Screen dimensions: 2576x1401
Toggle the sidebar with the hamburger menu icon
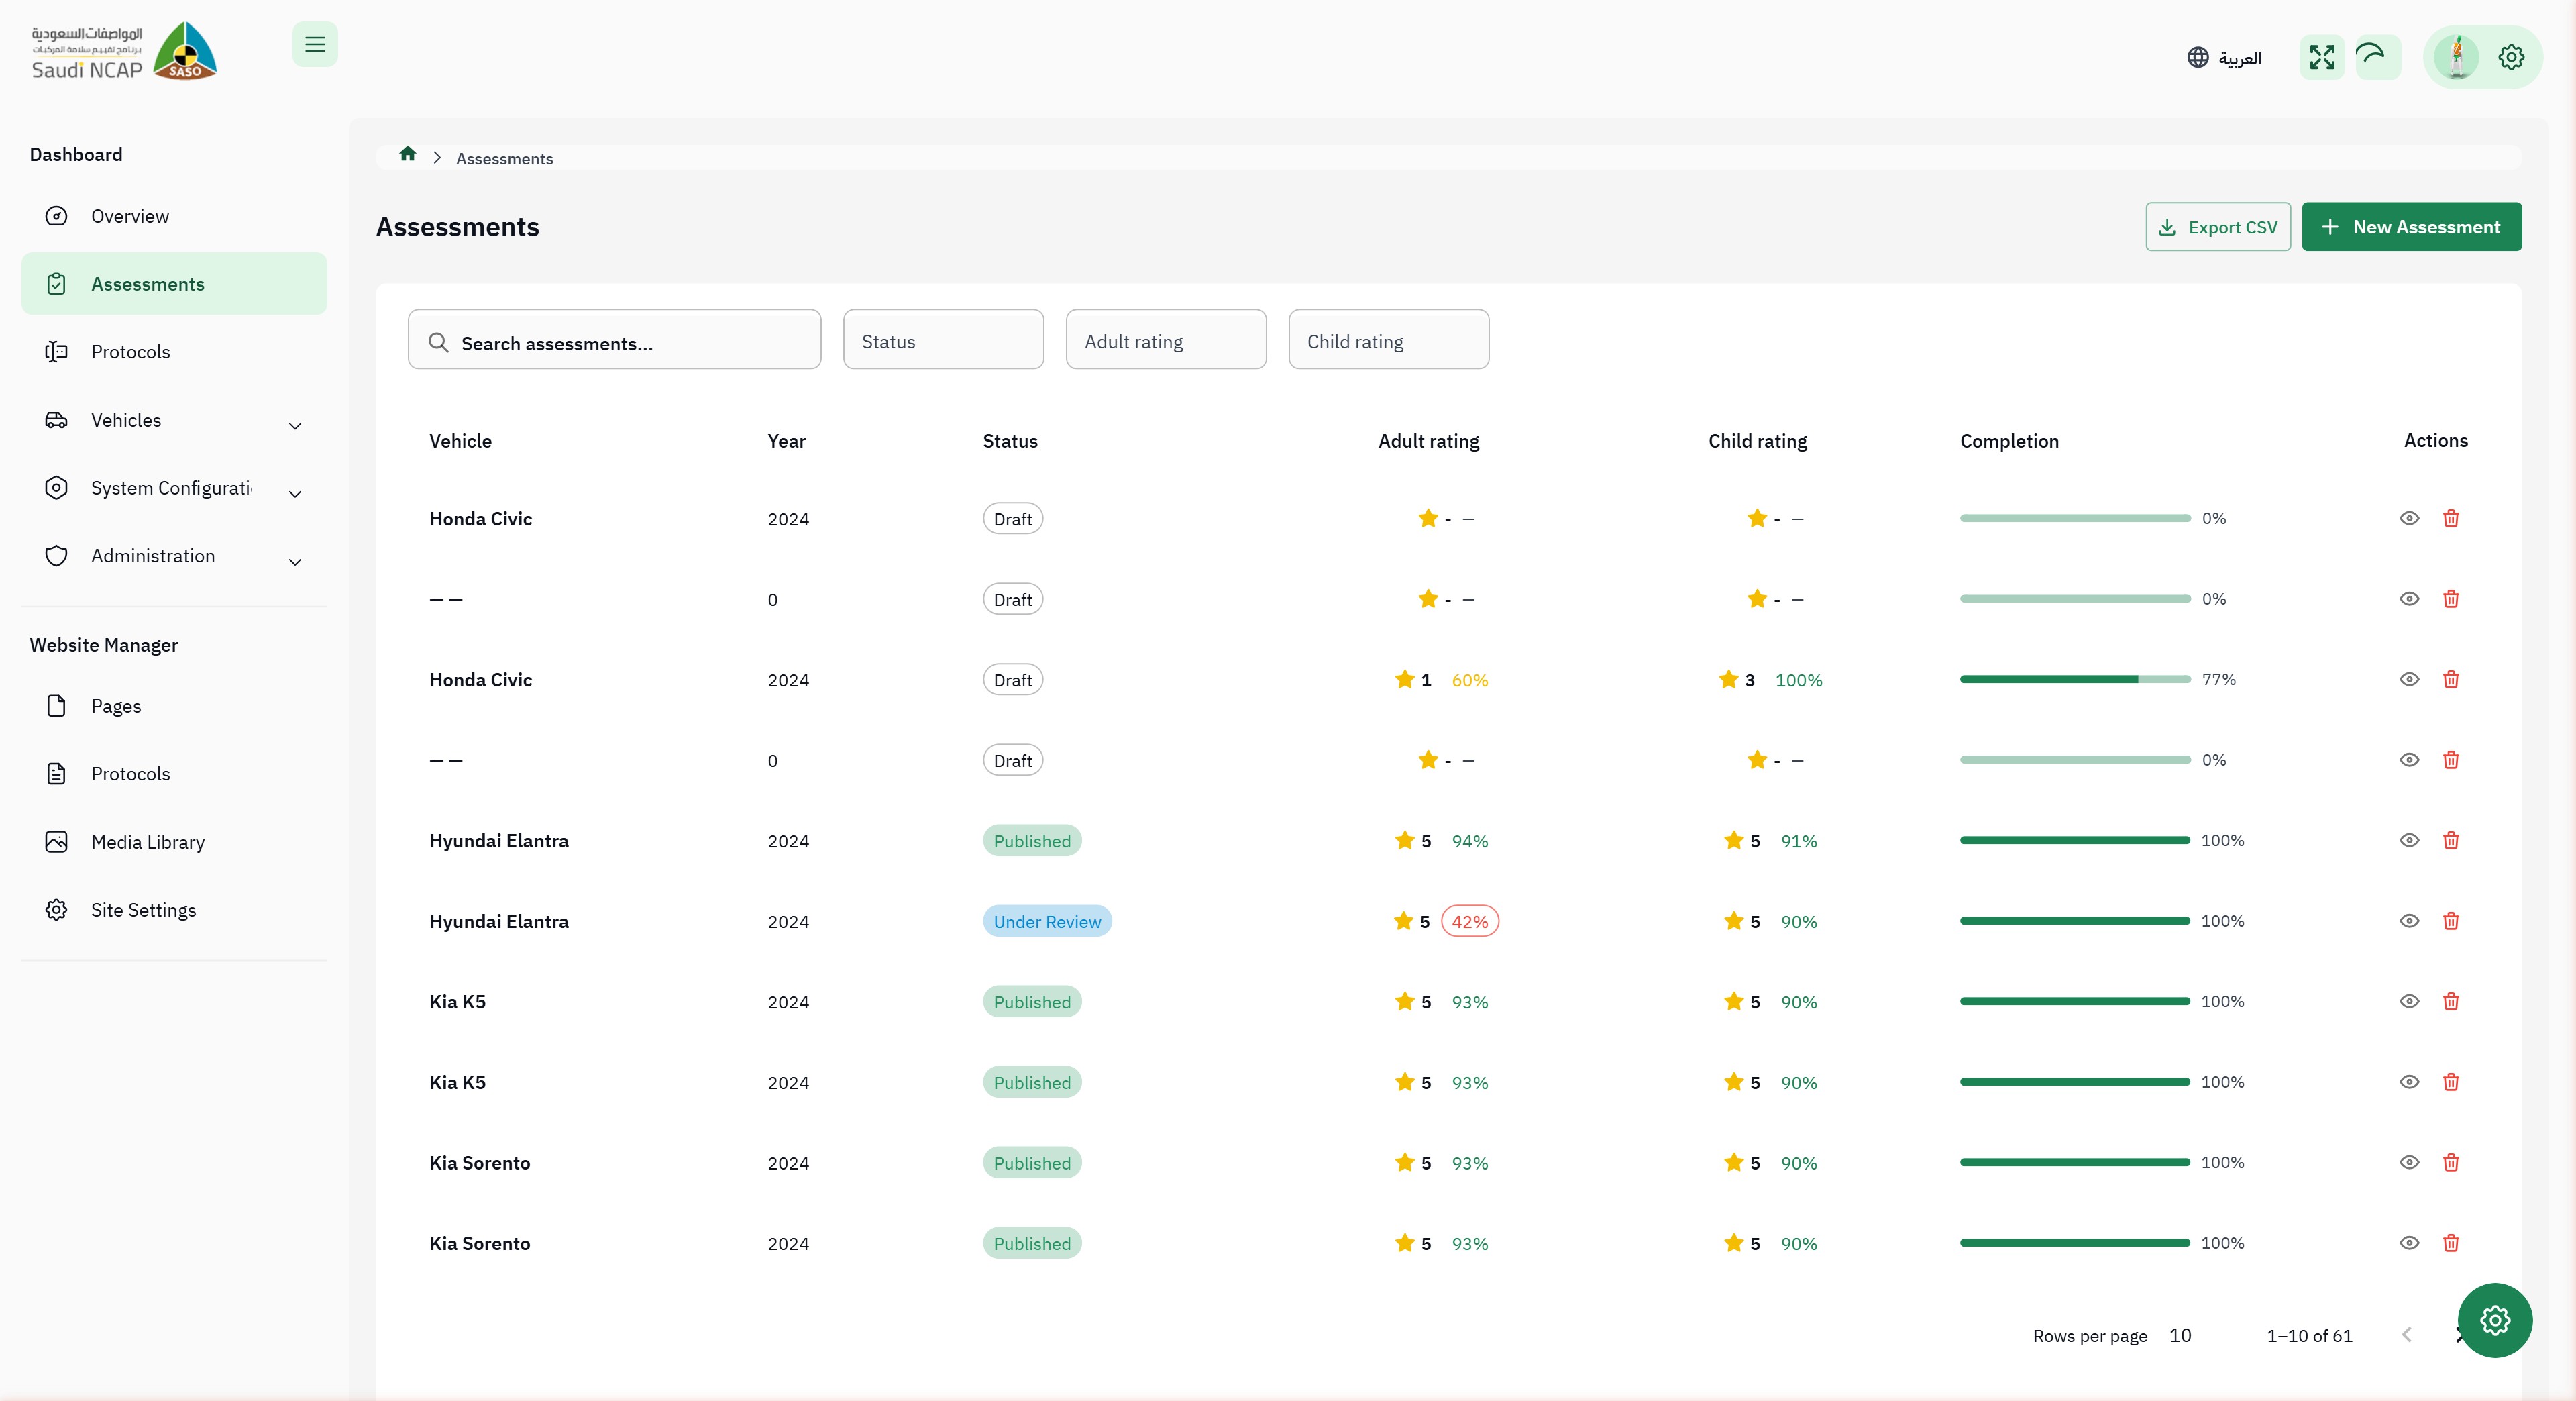315,44
